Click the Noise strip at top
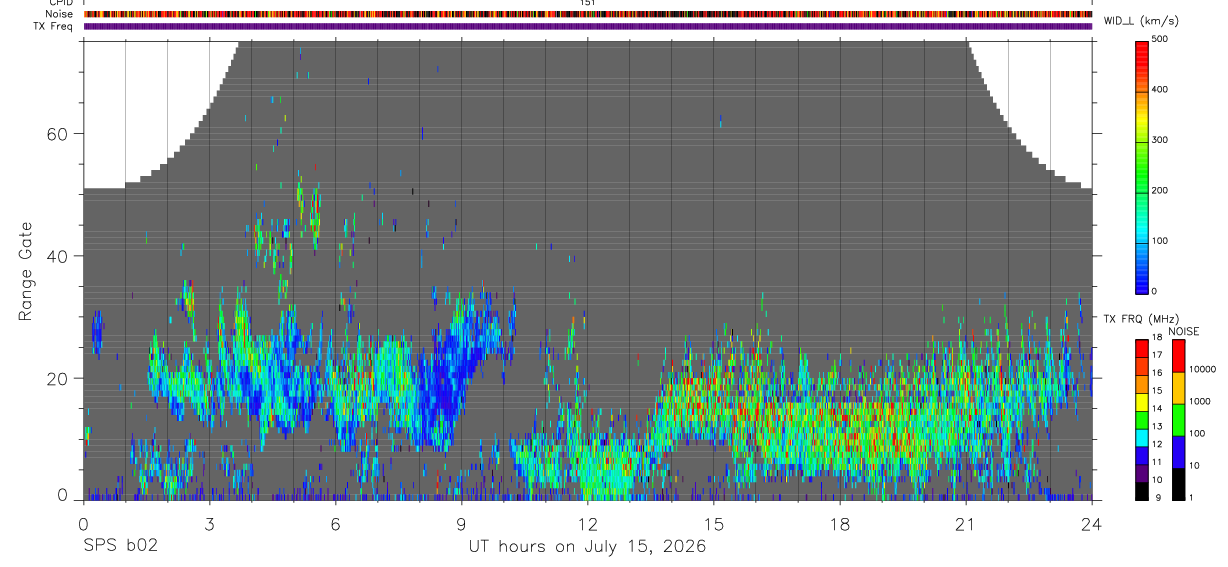1228x567 pixels. [588, 14]
